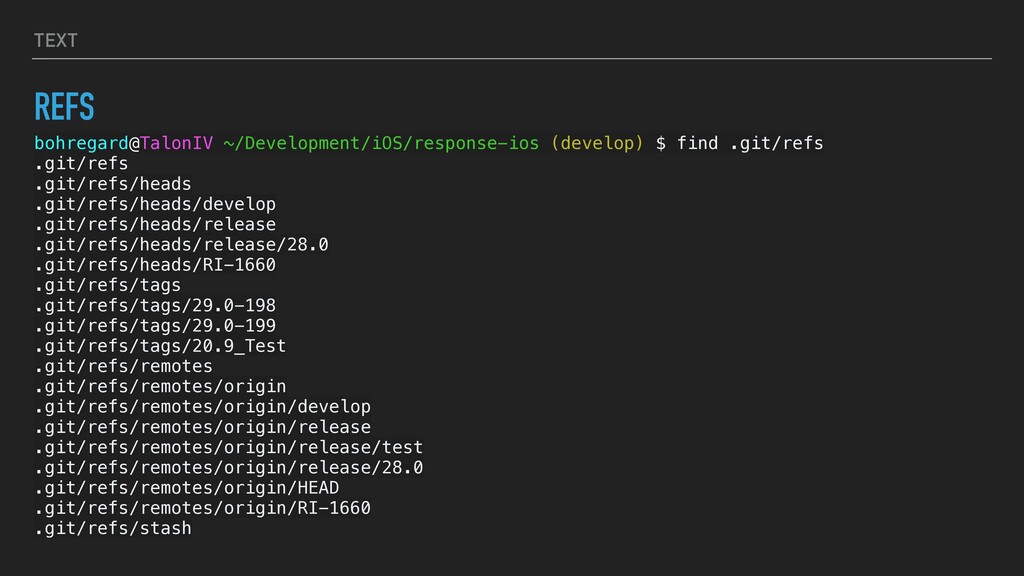Image resolution: width=1024 pixels, height=576 pixels.
Task: Select the .git/refs/stash line
Action: [112, 528]
